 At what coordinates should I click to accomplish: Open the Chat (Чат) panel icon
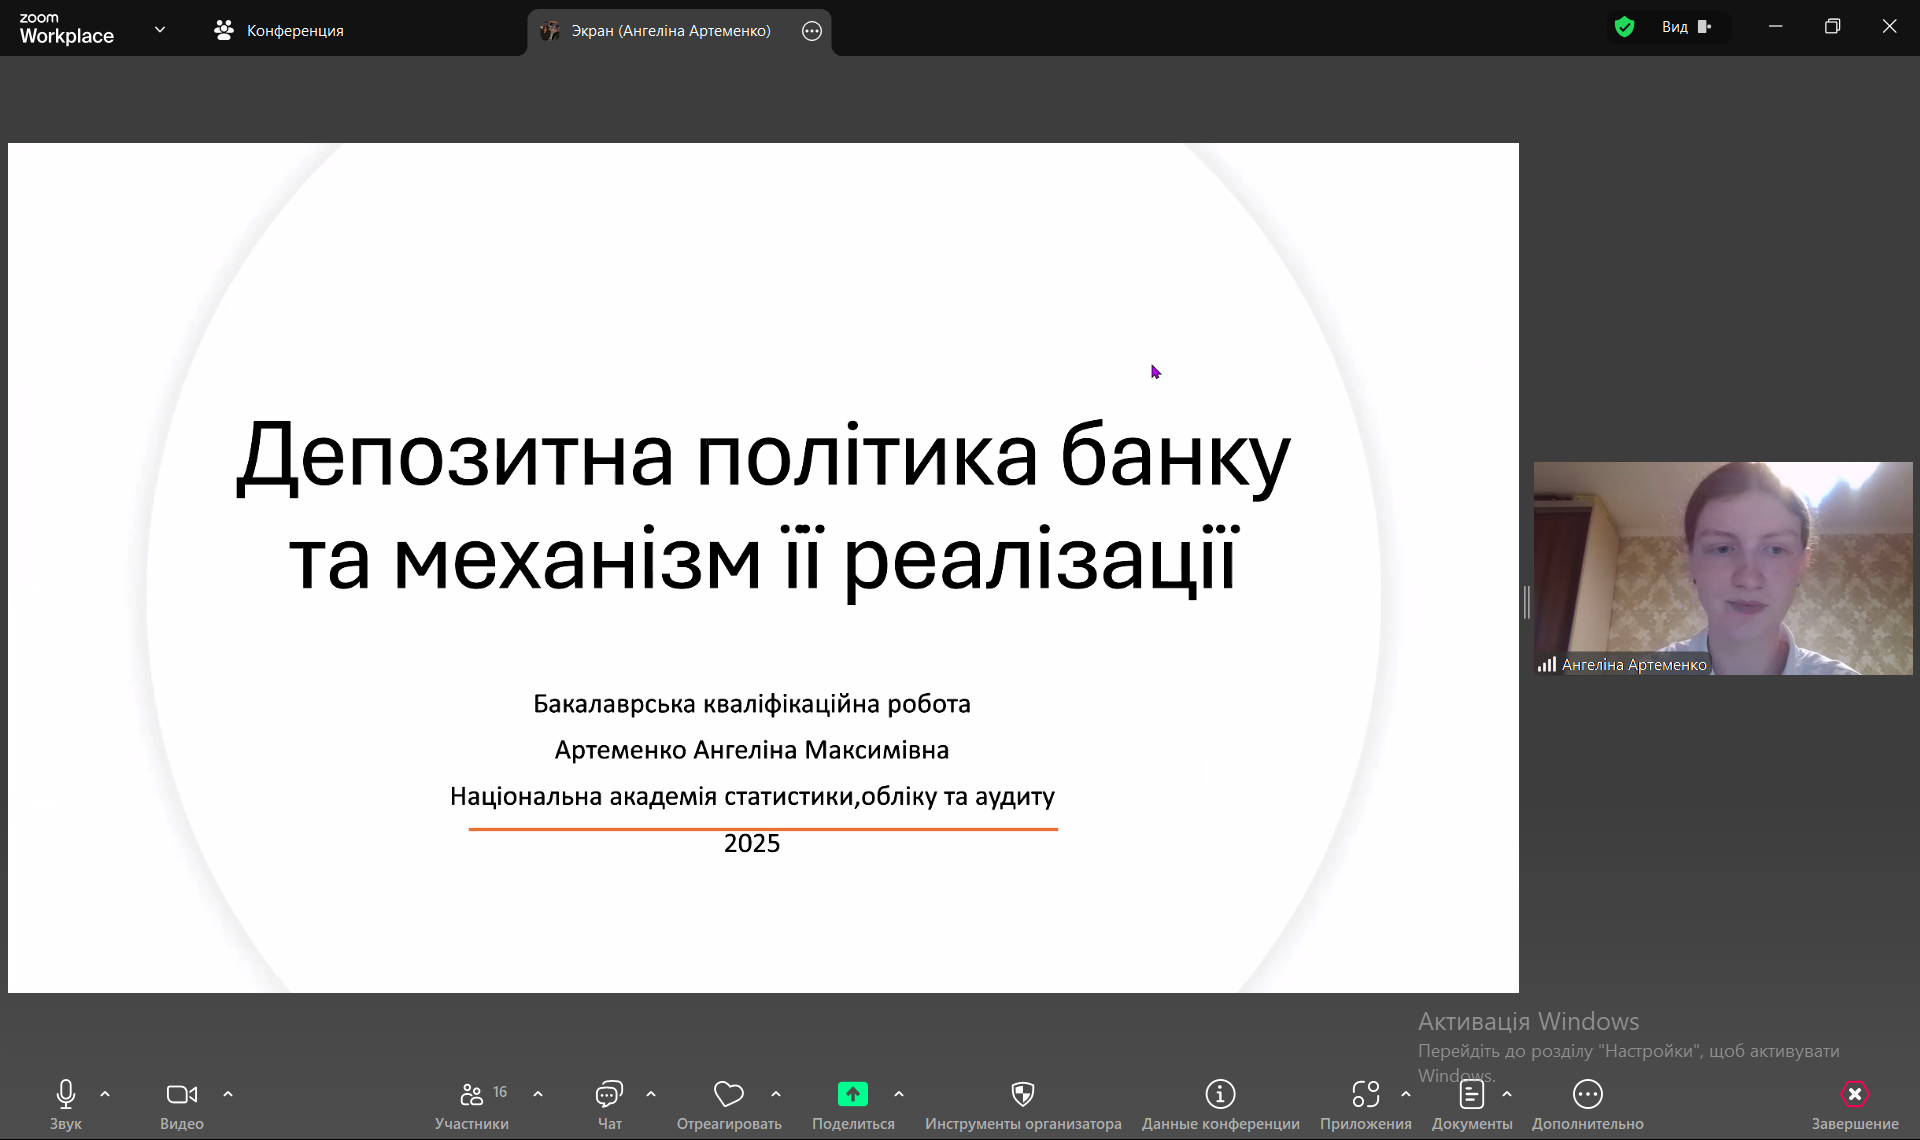point(609,1095)
